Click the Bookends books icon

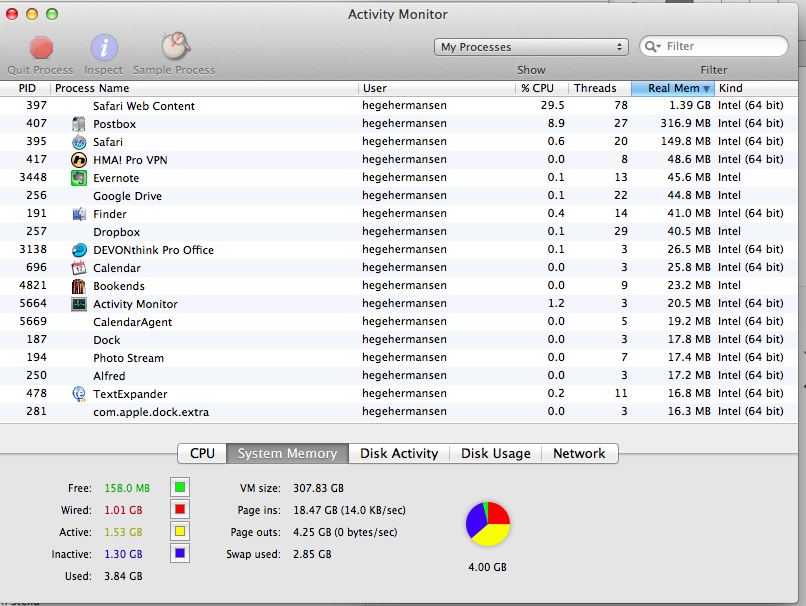point(79,286)
